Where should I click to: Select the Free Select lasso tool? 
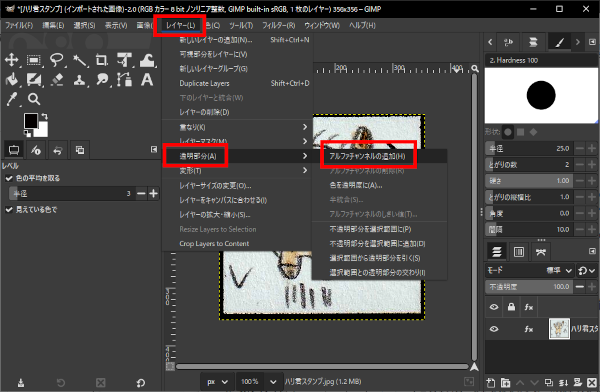(57, 60)
